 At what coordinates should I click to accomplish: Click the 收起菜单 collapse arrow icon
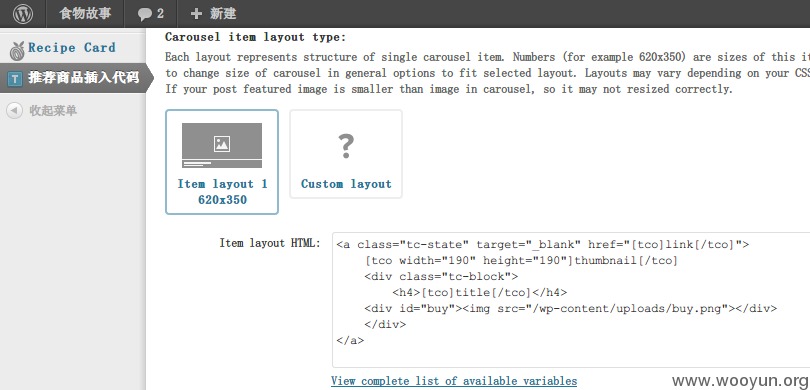tap(14, 111)
